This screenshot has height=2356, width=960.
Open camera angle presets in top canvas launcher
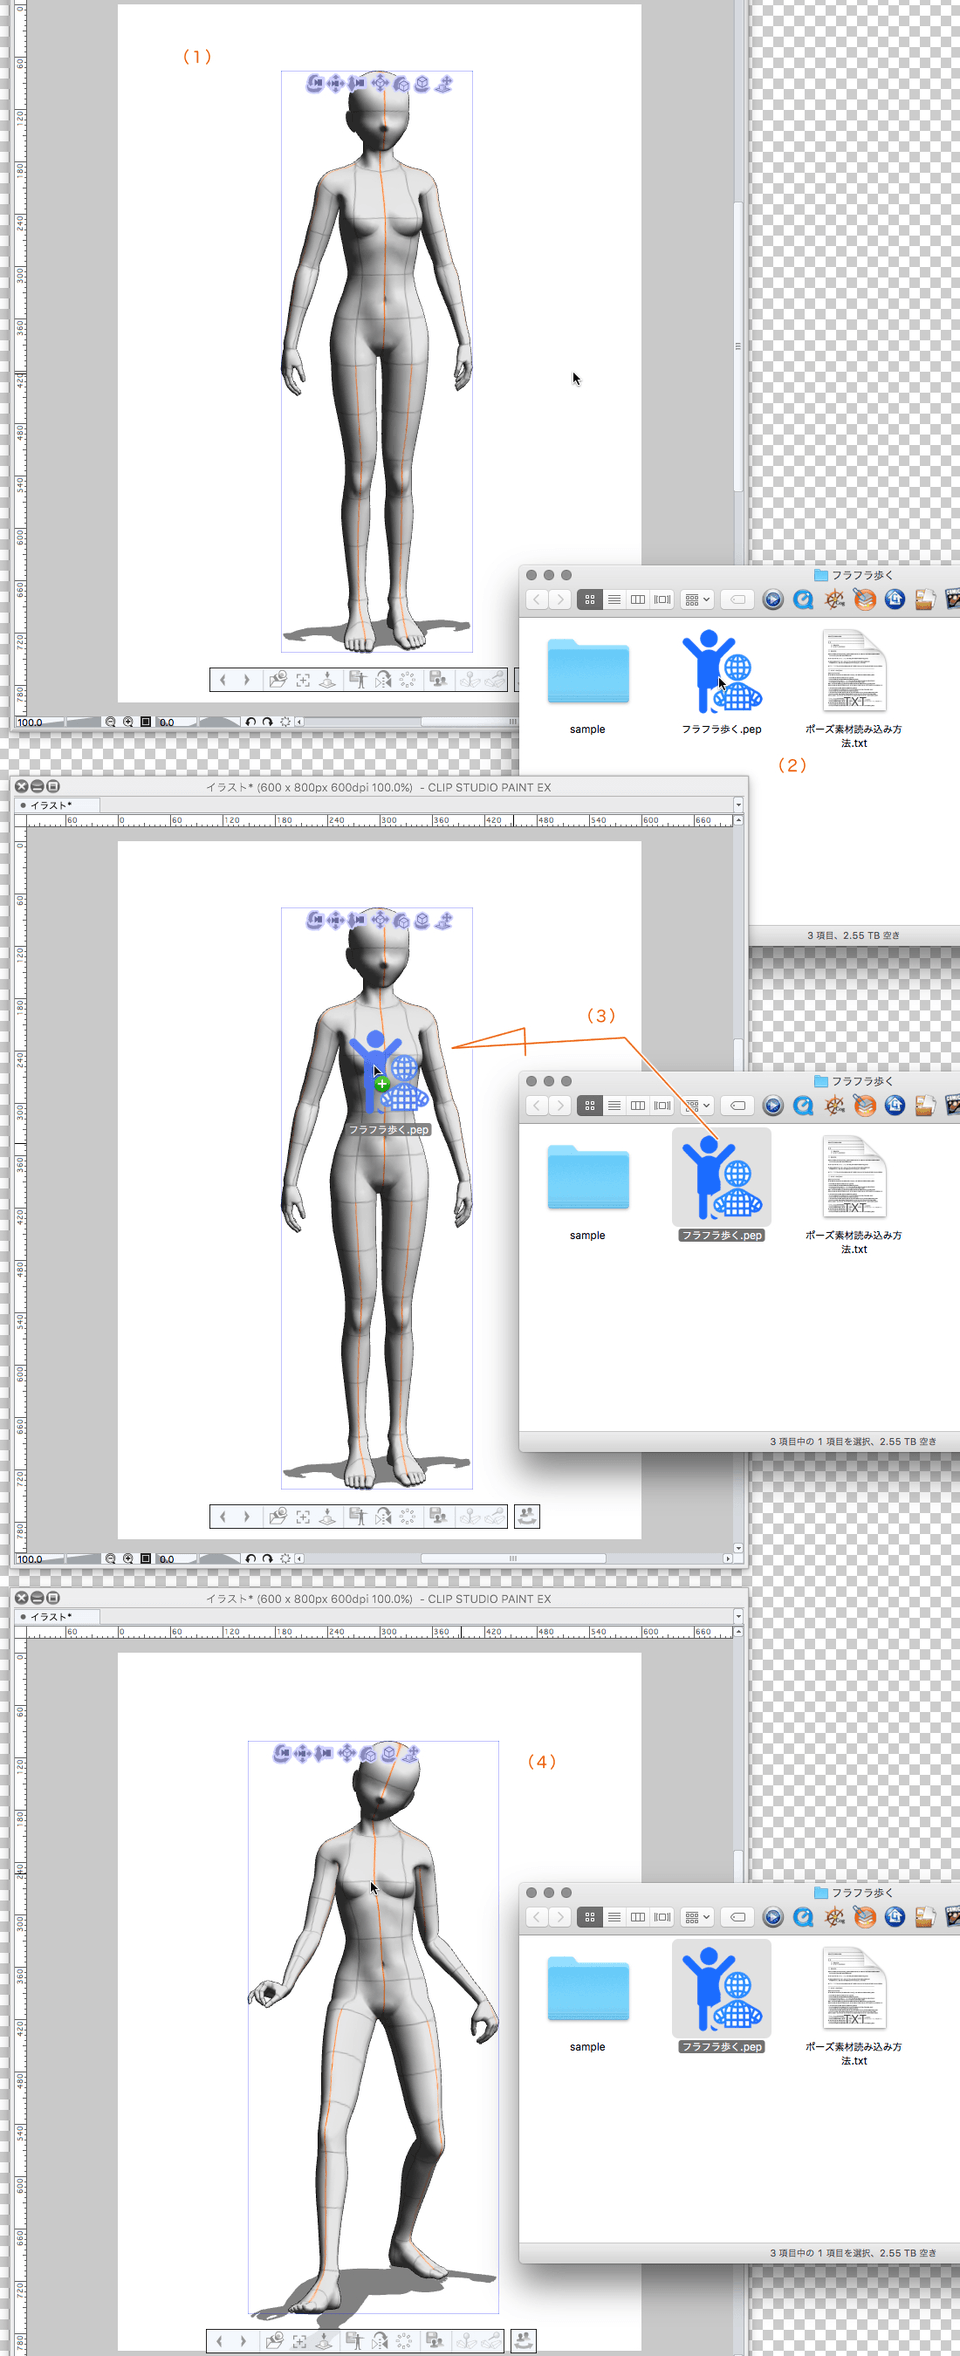(x=278, y=680)
